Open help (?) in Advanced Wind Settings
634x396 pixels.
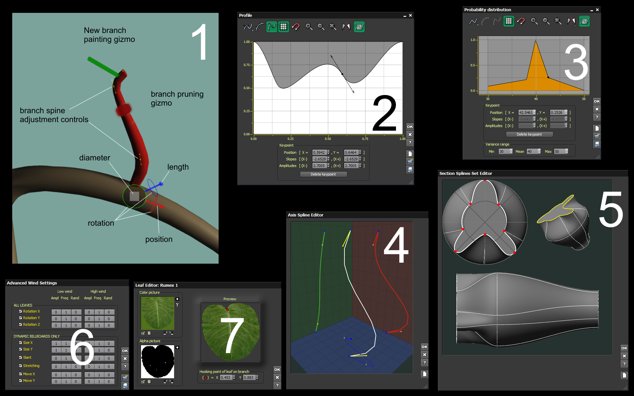coord(125,366)
